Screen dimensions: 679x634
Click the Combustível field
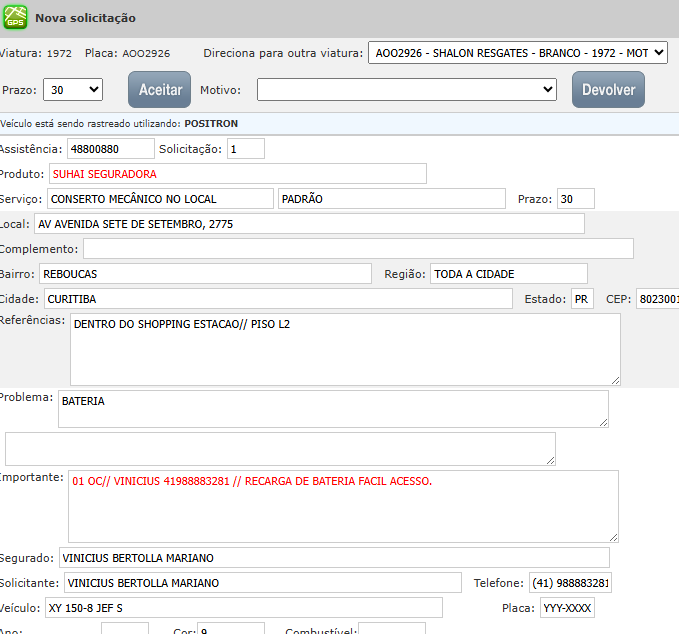(x=392, y=628)
